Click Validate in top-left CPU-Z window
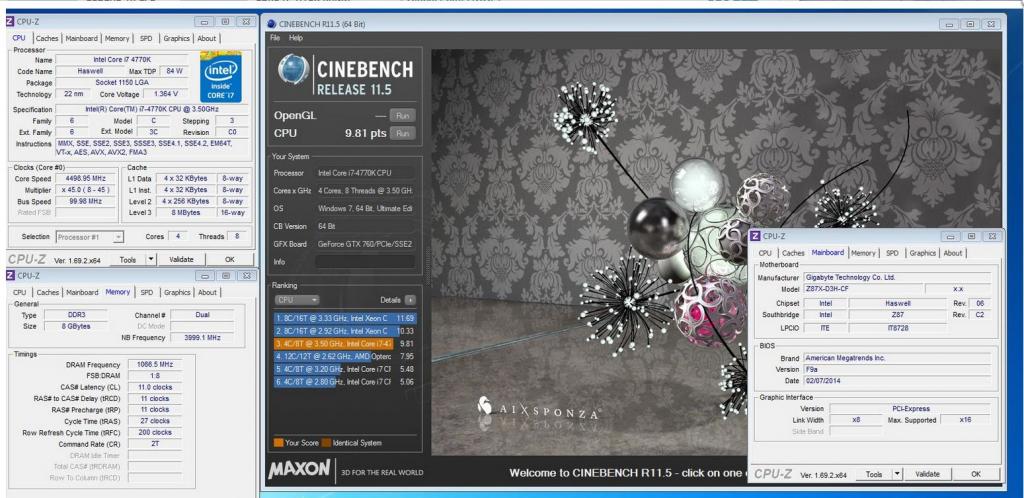The width and height of the screenshot is (1024, 498). tap(181, 260)
